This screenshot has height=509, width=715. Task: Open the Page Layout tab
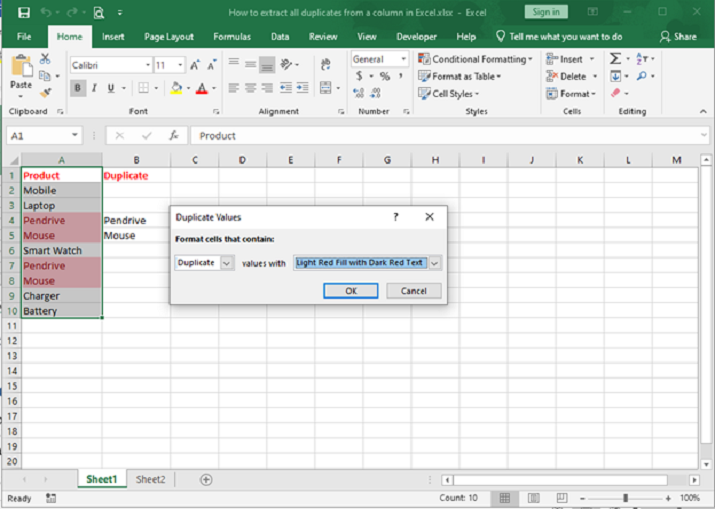pyautogui.click(x=169, y=37)
